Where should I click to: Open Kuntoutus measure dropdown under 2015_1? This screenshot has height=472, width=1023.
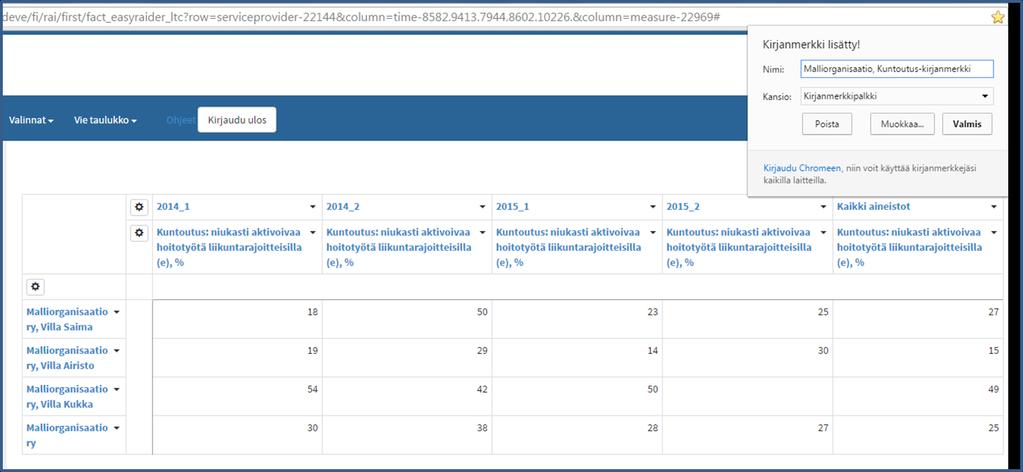653,232
